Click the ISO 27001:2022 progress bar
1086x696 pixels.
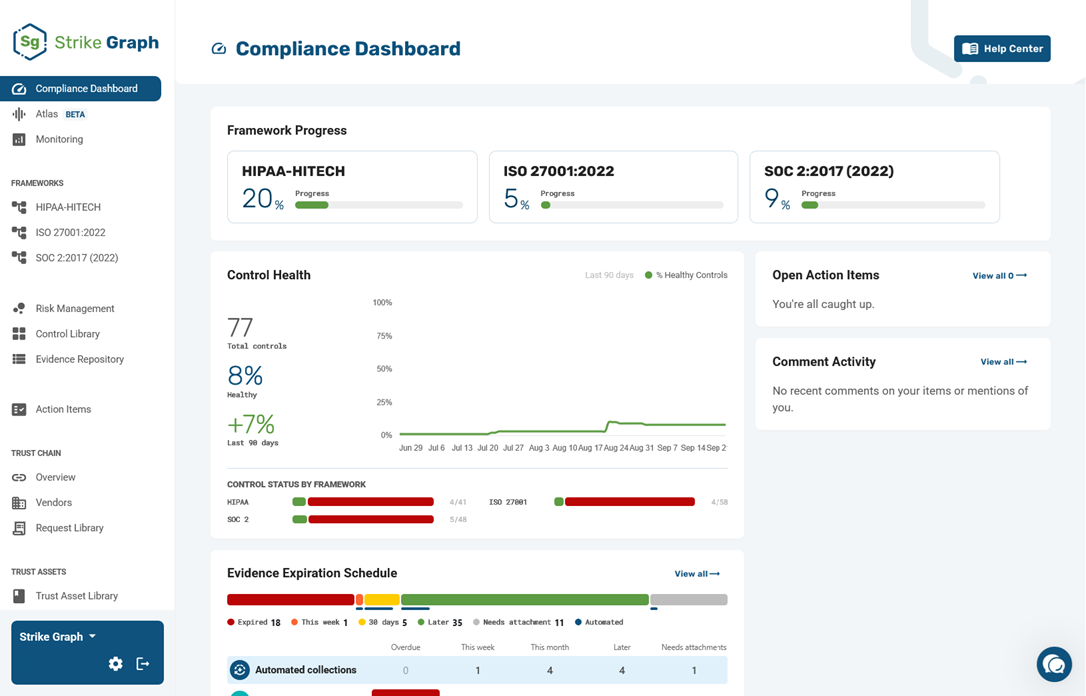point(632,205)
